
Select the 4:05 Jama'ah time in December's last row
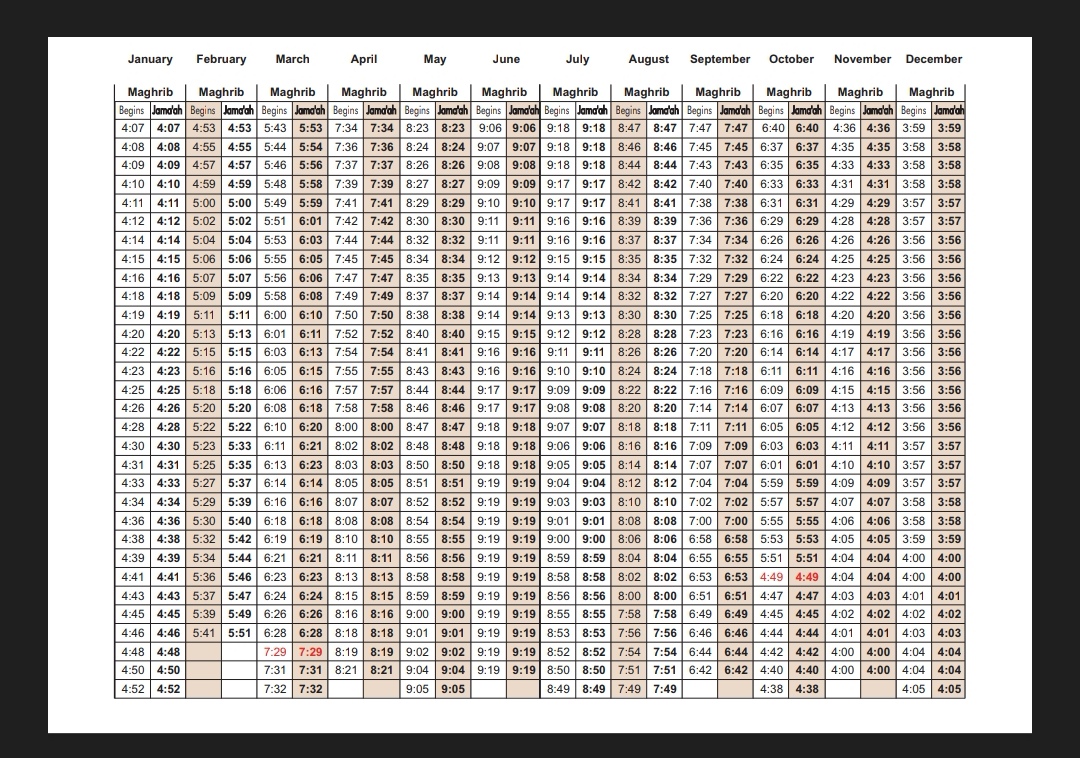(x=949, y=689)
